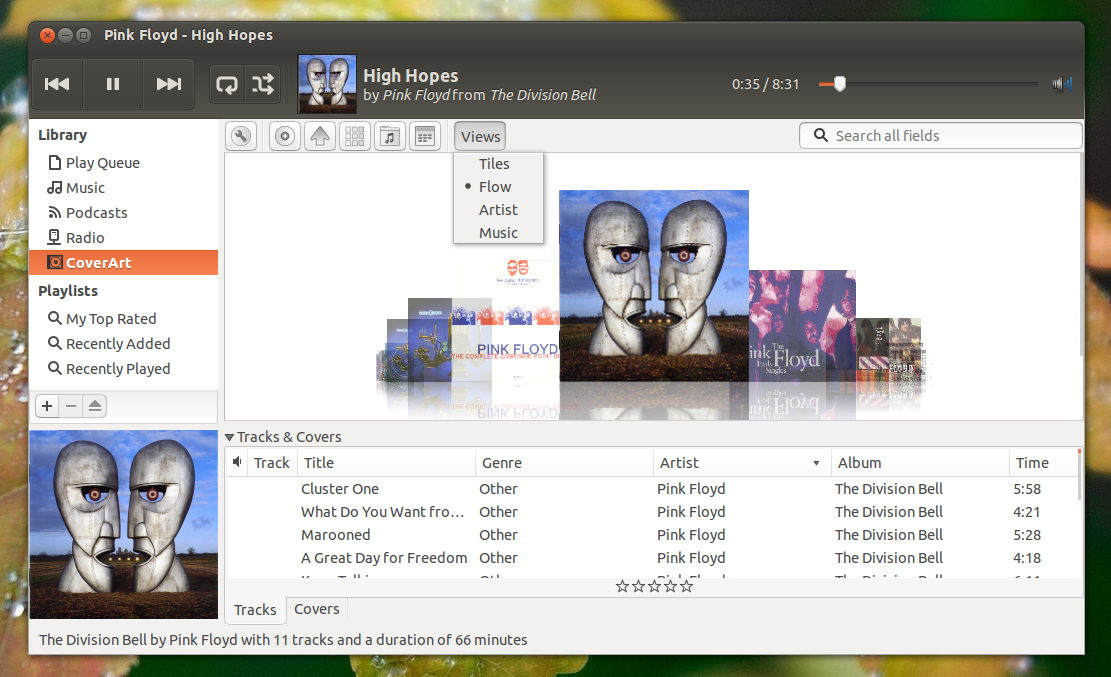Click the remove playlist minus button
This screenshot has width=1111, height=677.
point(71,406)
